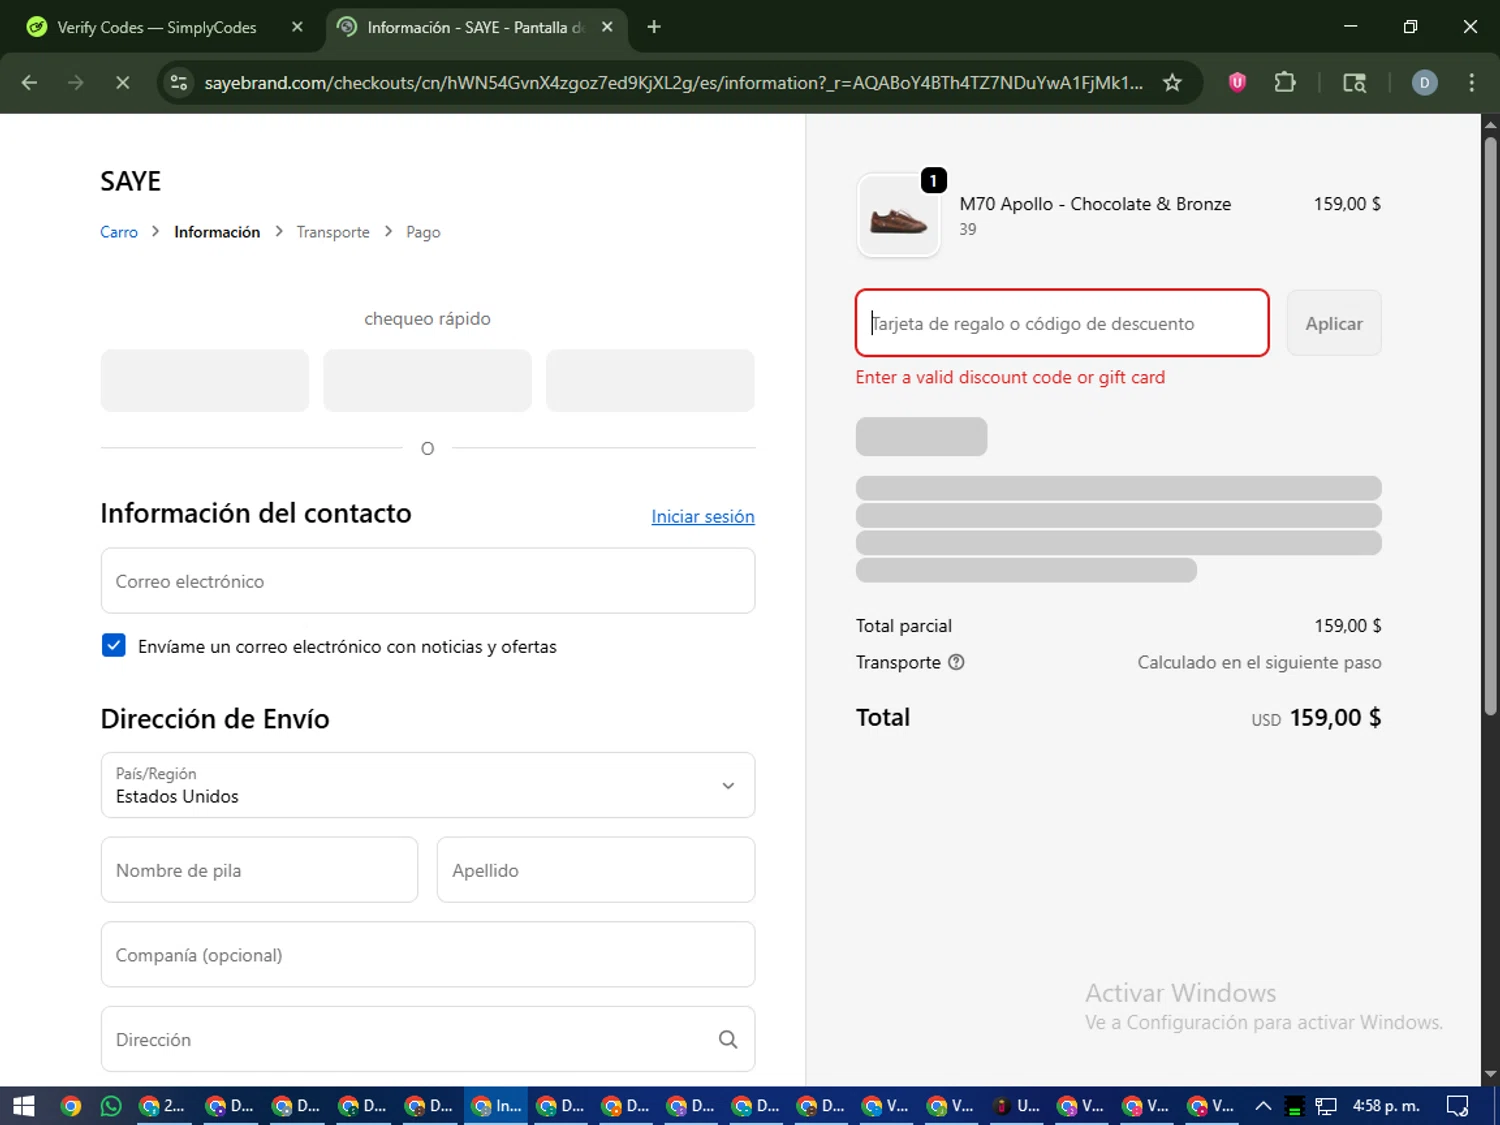Click the search icon in Dirección field
1500x1125 pixels.
click(x=728, y=1040)
